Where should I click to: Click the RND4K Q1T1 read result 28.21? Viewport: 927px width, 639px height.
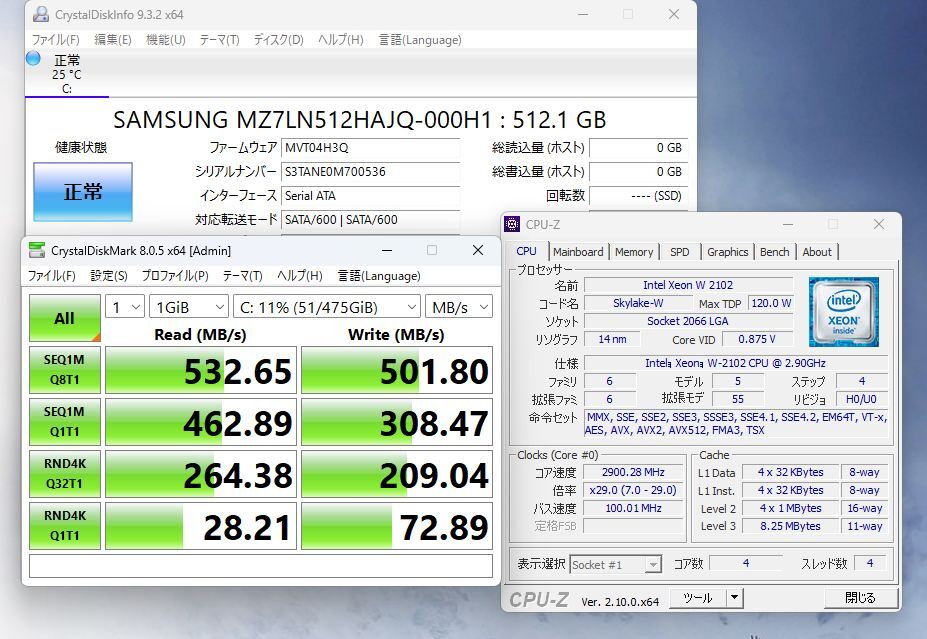coord(201,526)
